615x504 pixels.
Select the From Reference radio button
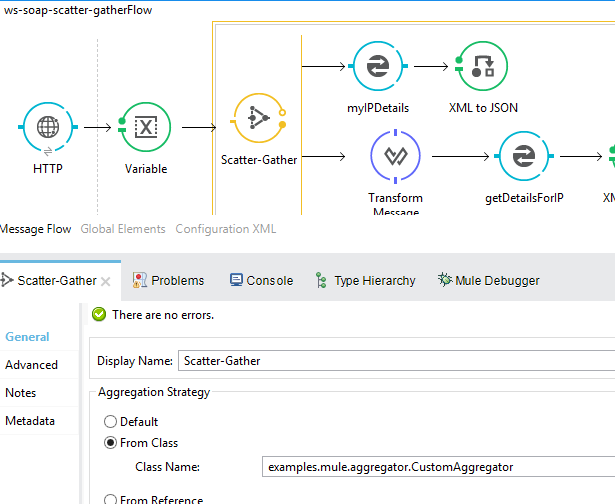111,500
